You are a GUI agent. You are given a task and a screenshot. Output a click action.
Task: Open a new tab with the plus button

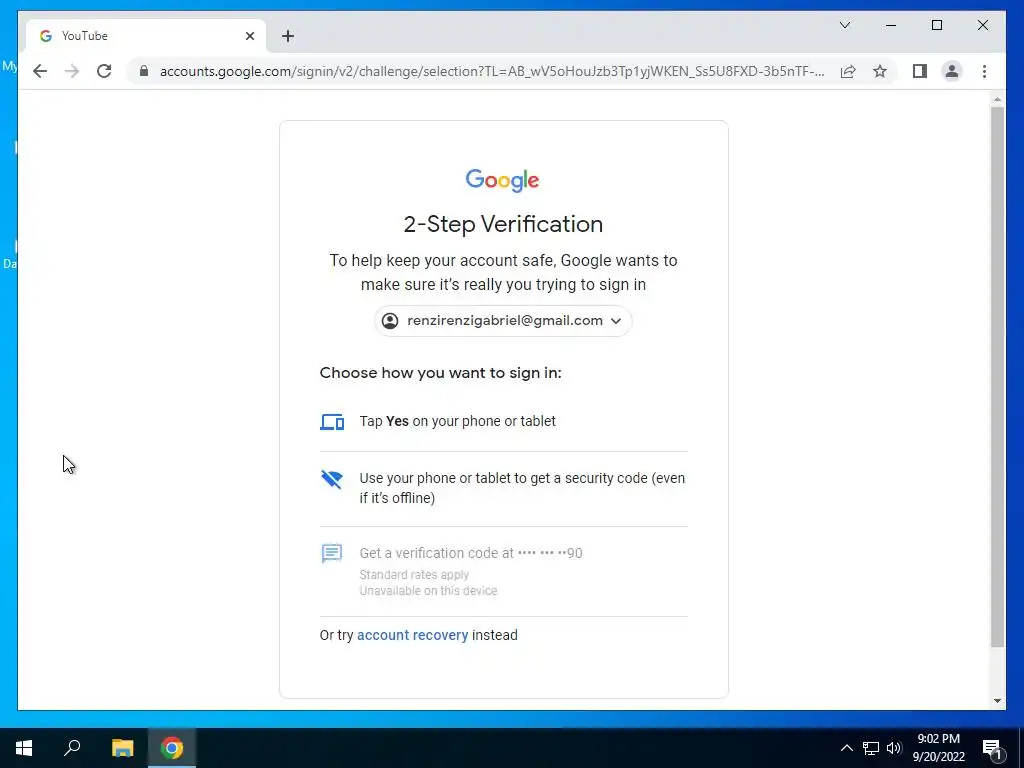[x=288, y=36]
